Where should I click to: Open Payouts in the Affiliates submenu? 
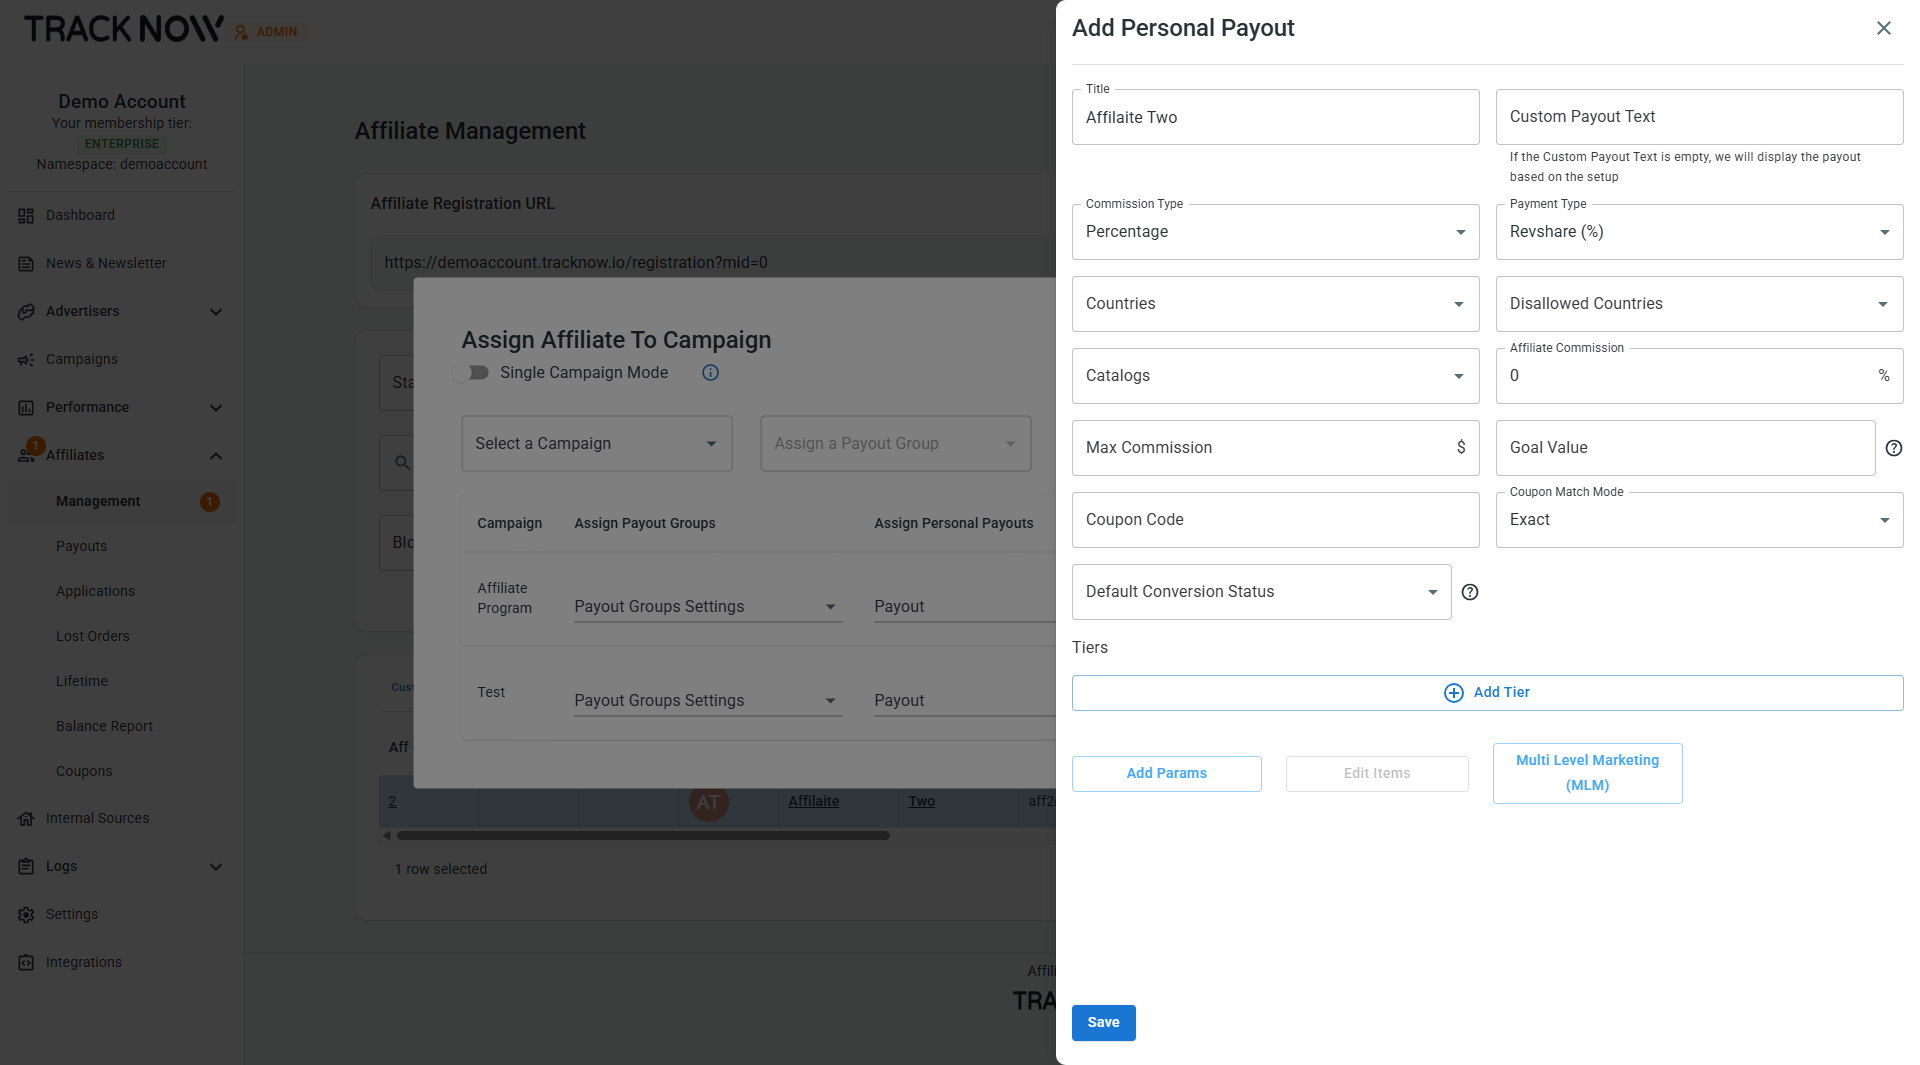coord(81,546)
